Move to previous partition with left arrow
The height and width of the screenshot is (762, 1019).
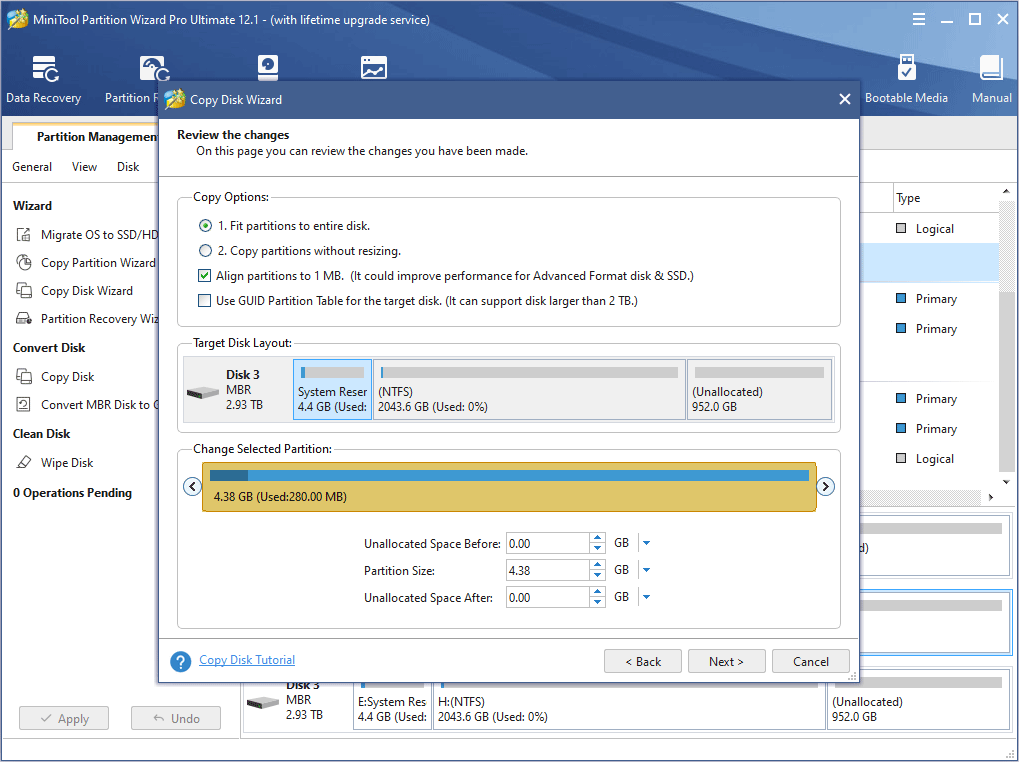(192, 486)
